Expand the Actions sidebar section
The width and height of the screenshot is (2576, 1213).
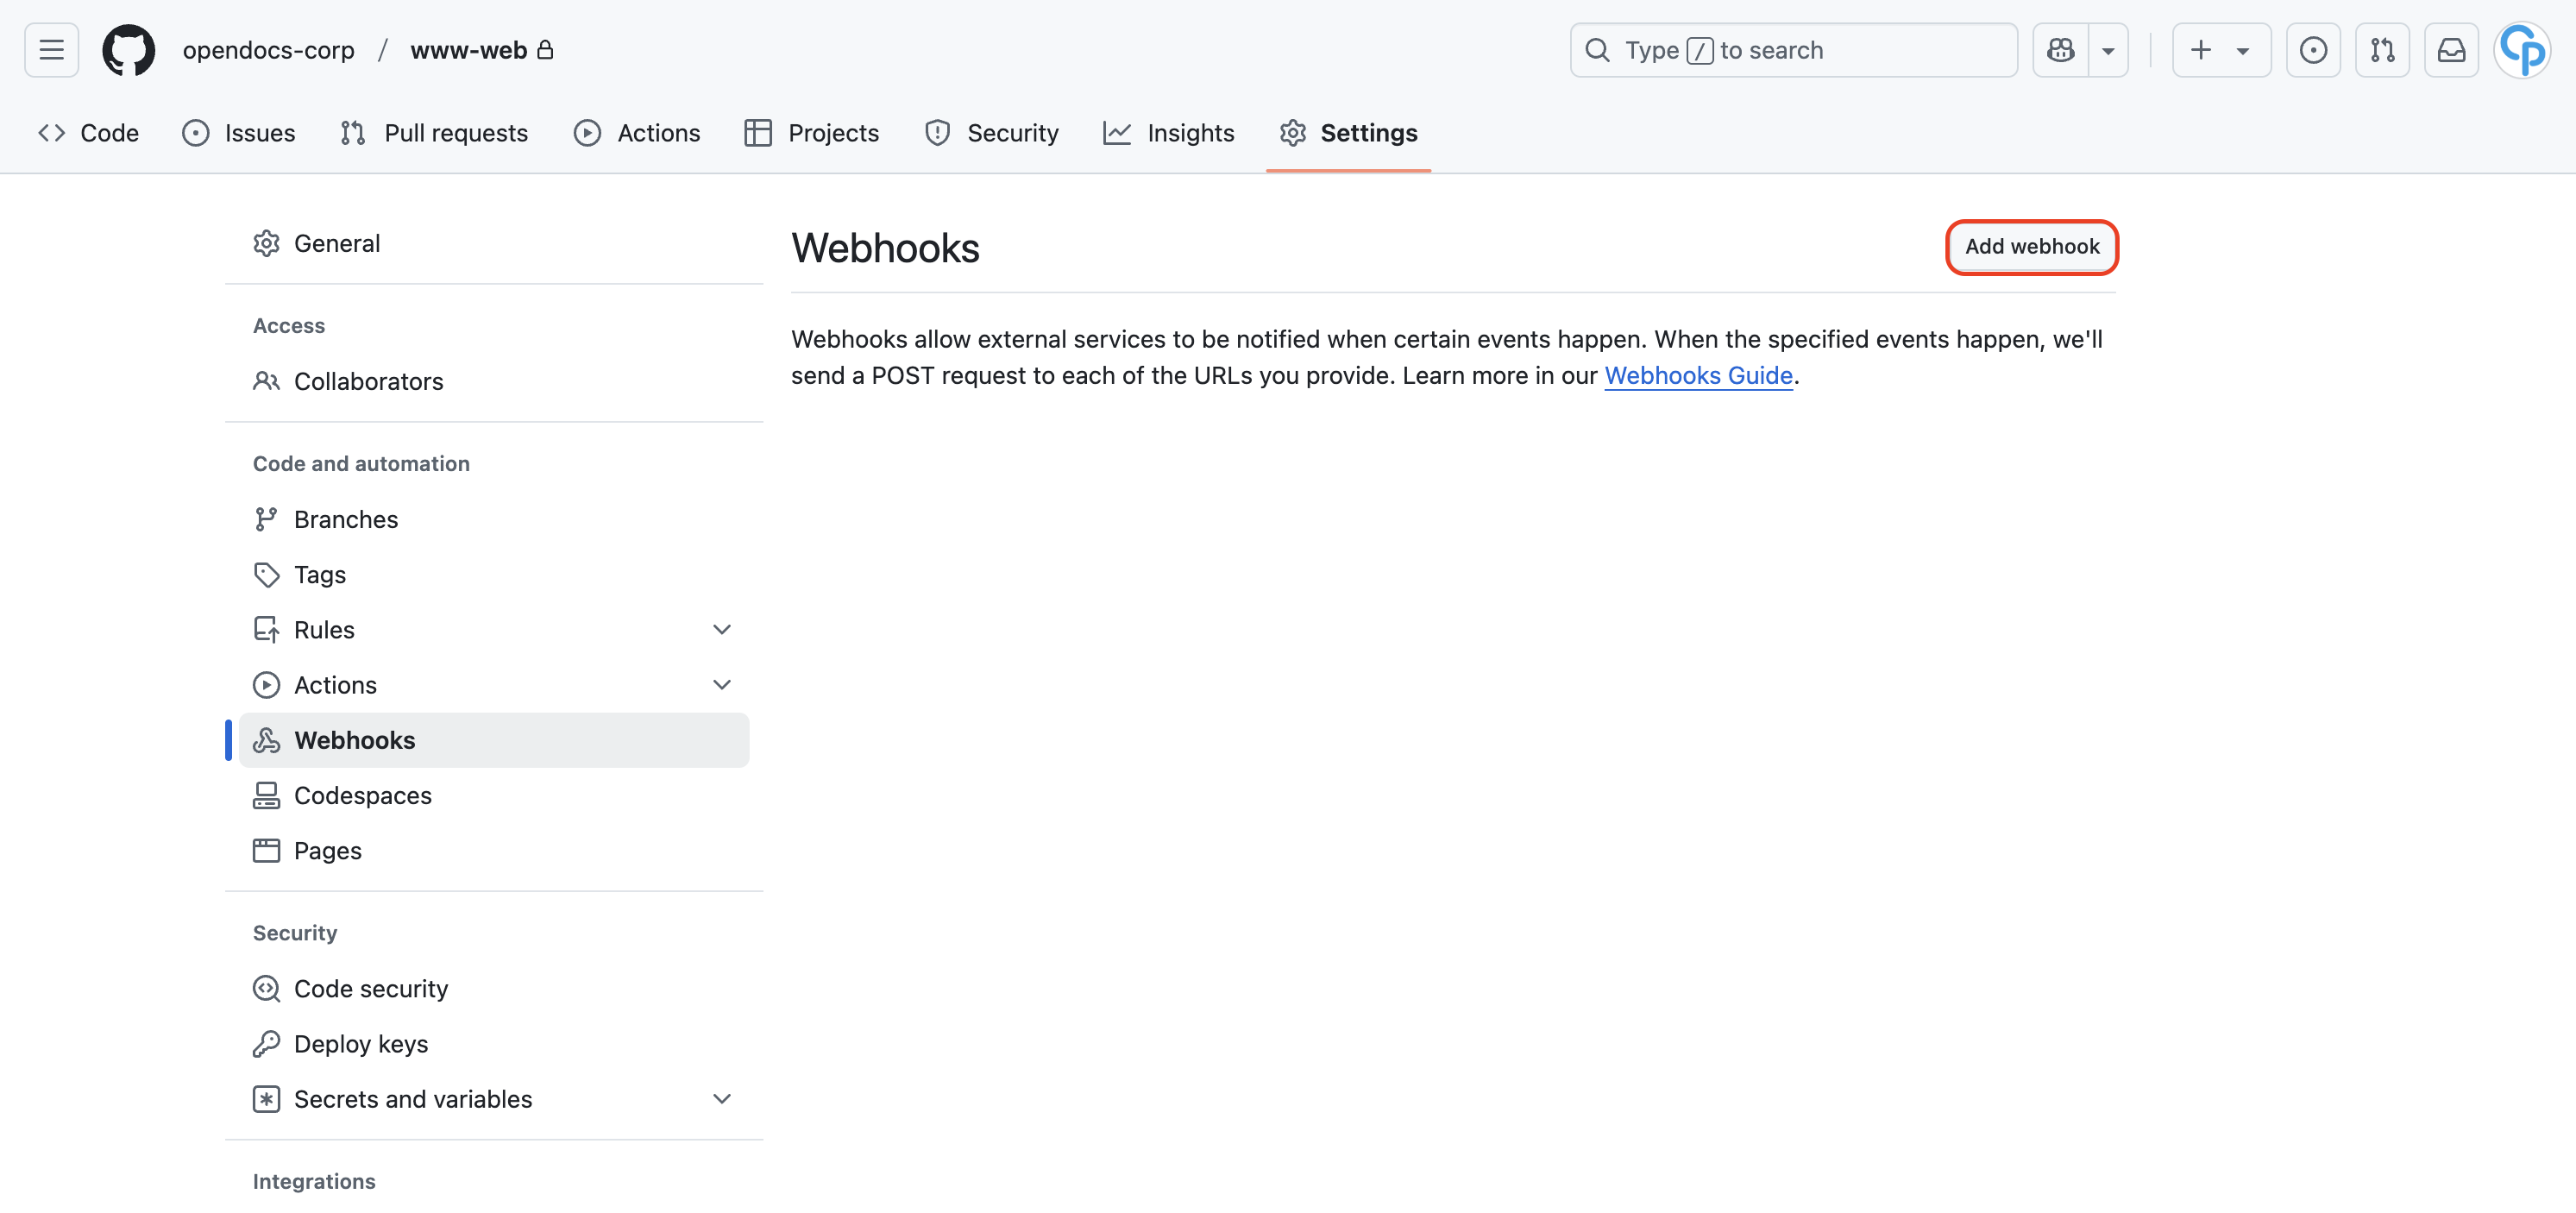(x=721, y=685)
